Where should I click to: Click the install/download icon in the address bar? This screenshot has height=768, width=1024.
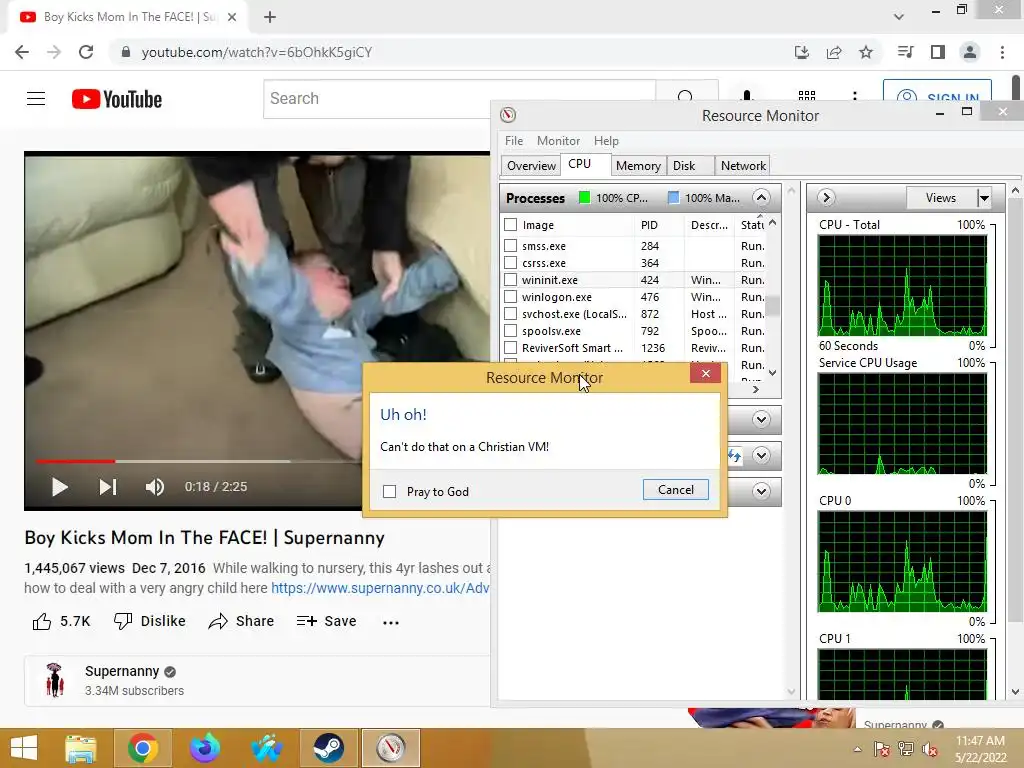pos(802,52)
